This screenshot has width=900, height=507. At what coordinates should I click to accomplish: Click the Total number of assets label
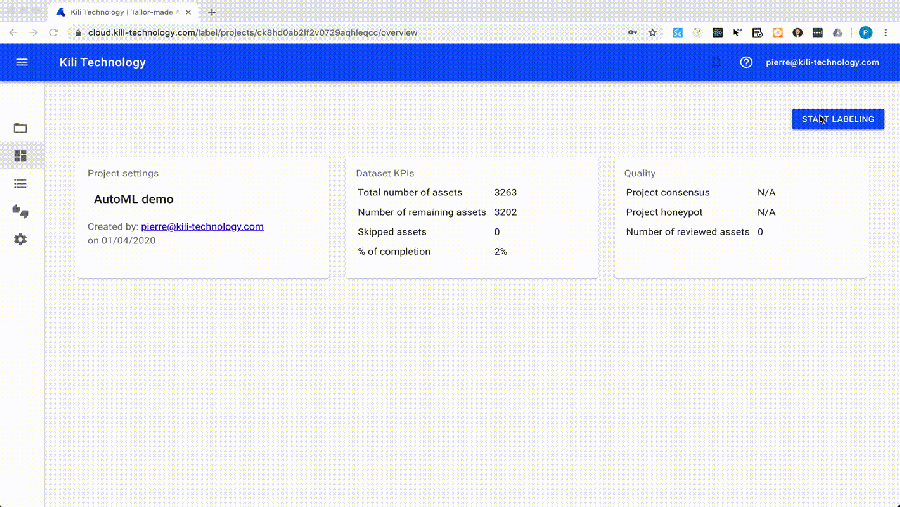click(410, 192)
